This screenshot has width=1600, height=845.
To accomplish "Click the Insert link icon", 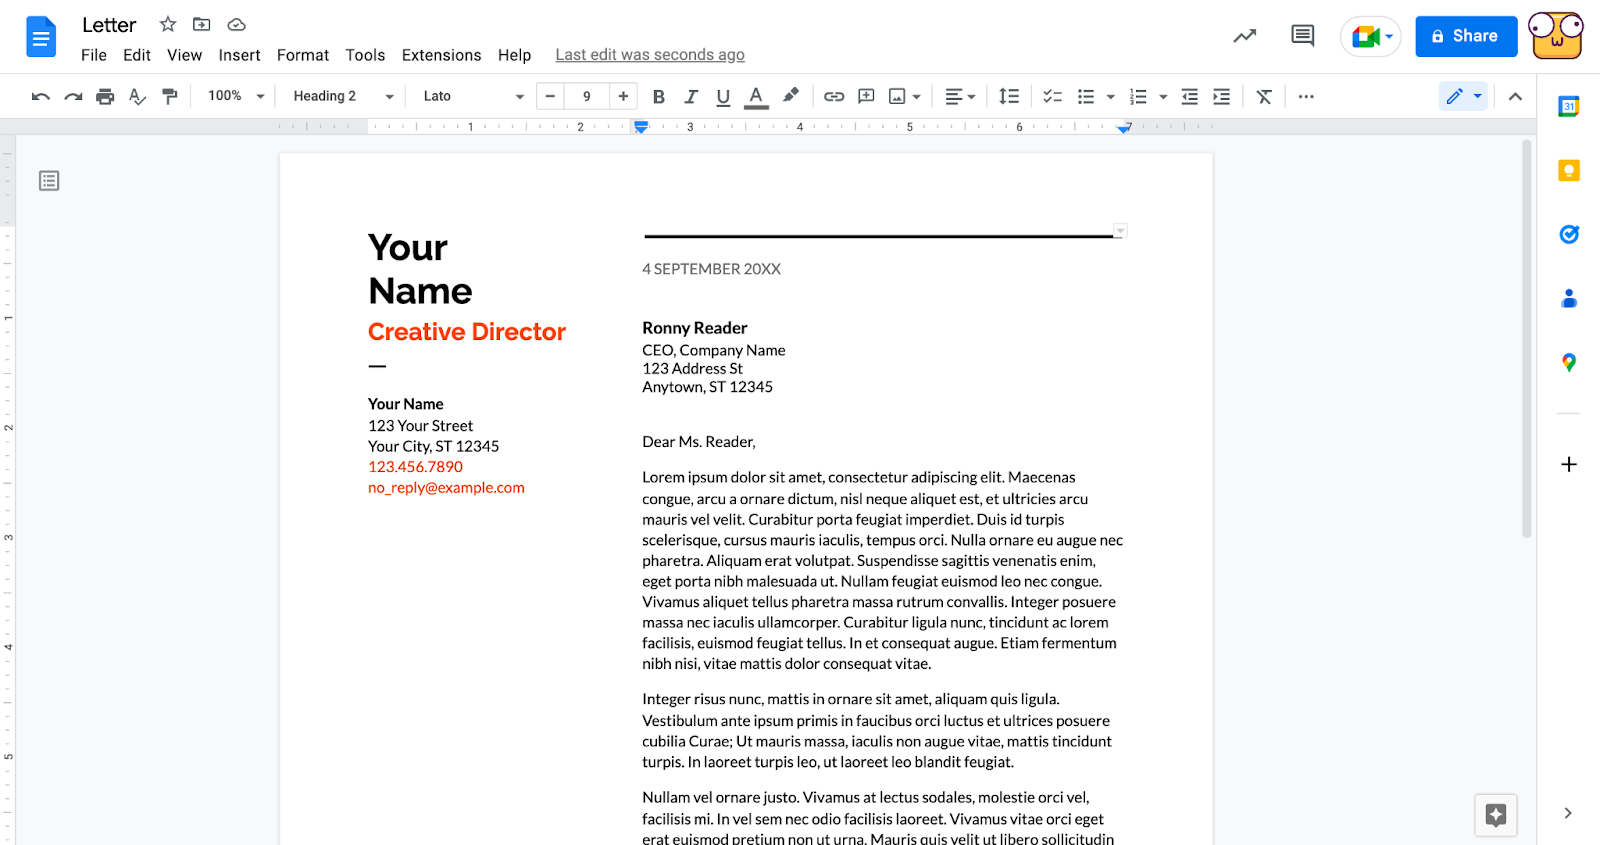I will click(x=834, y=97).
